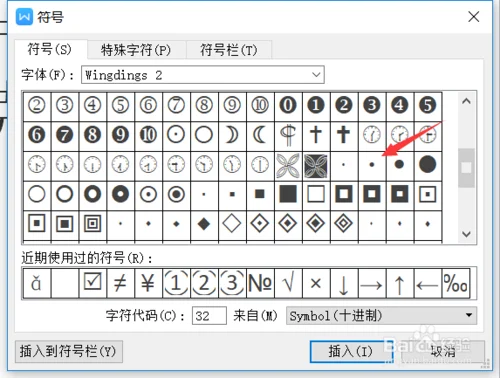Select the black circled number 0 symbol
This screenshot has width=500, height=378.
point(288,105)
